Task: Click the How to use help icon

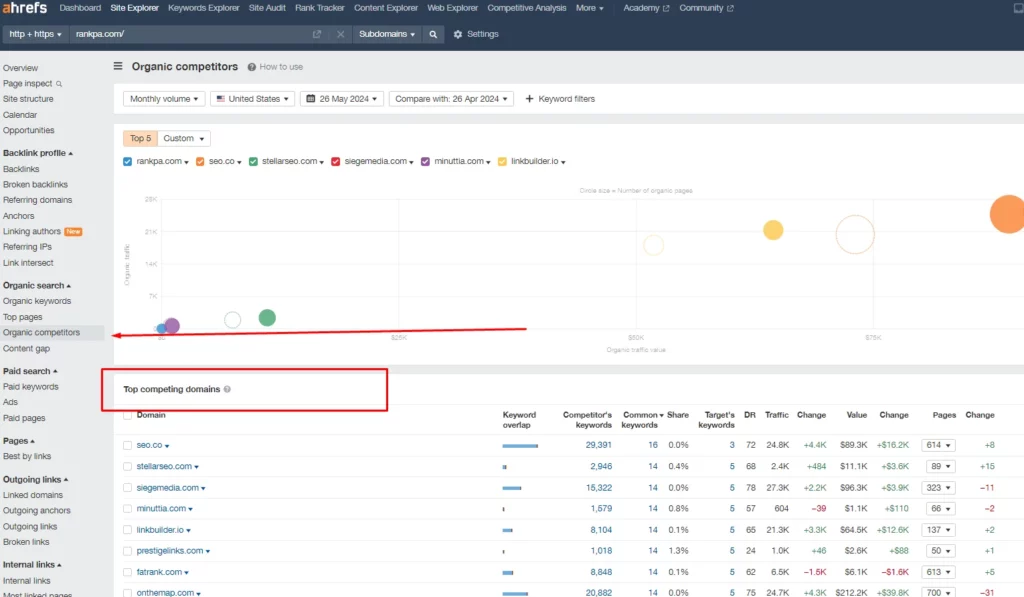Action: [x=251, y=67]
